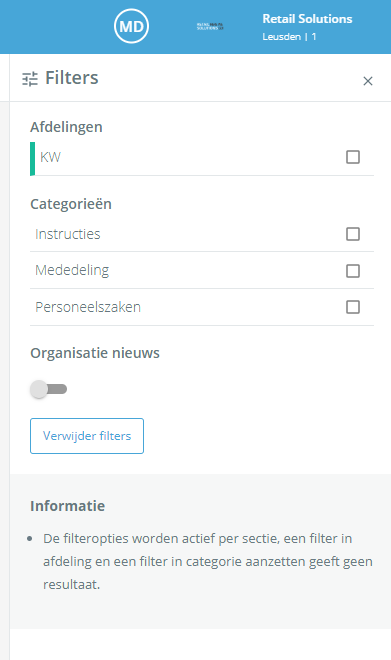391x660 pixels.
Task: Click the green color bar beside KW
Action: pos(32,159)
